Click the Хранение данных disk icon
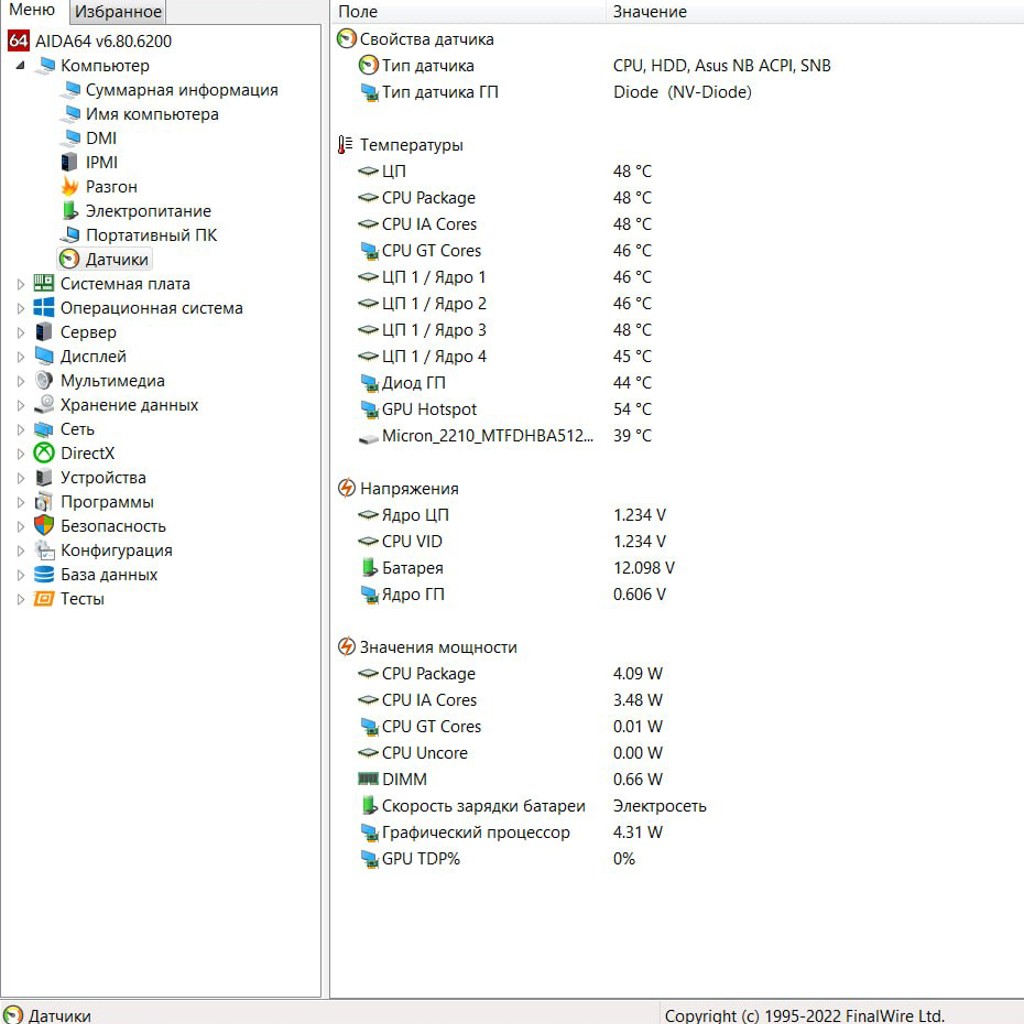Image resolution: width=1024 pixels, height=1024 pixels. (x=44, y=404)
